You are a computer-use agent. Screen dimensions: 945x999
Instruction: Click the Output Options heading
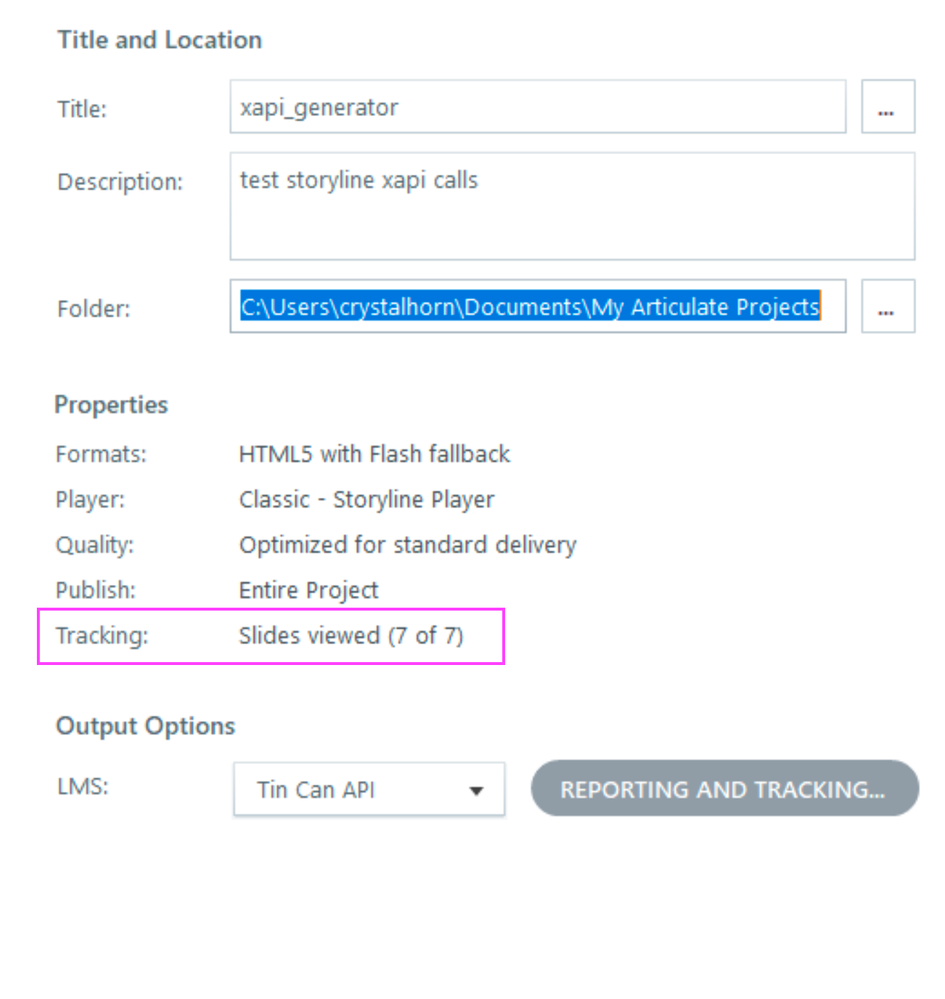coord(145,726)
